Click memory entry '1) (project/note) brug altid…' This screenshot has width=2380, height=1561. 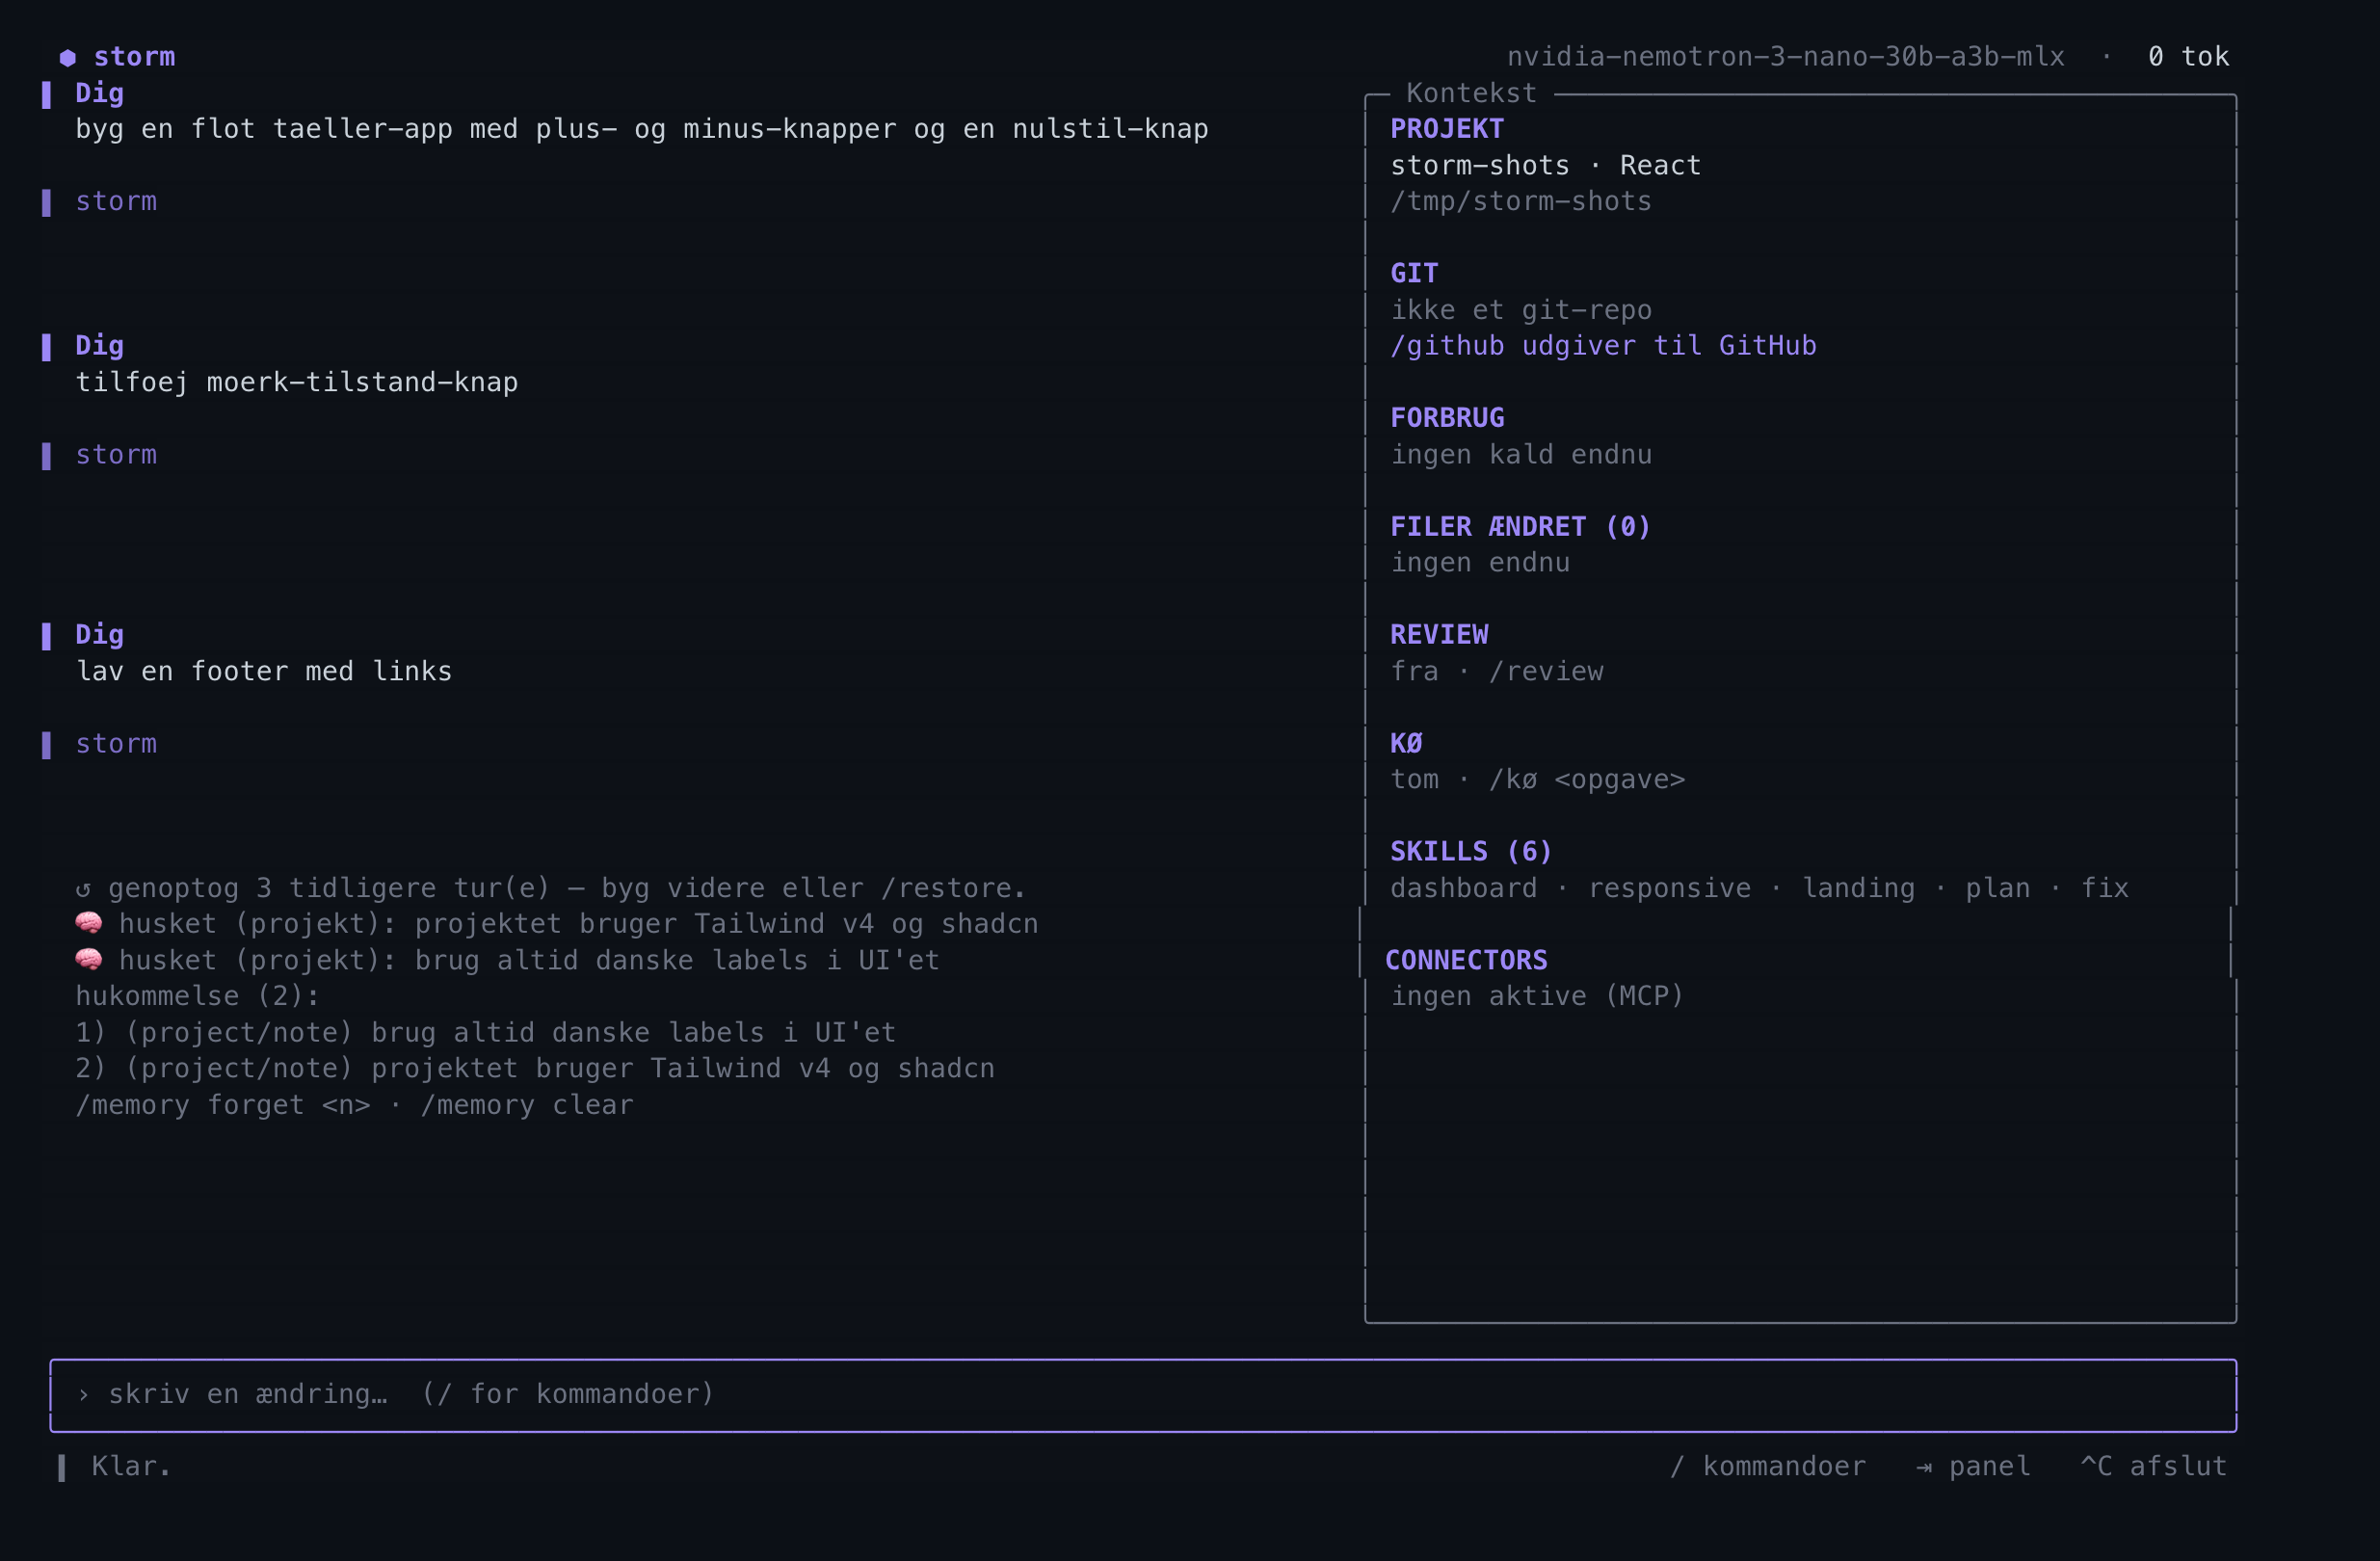click(486, 1032)
